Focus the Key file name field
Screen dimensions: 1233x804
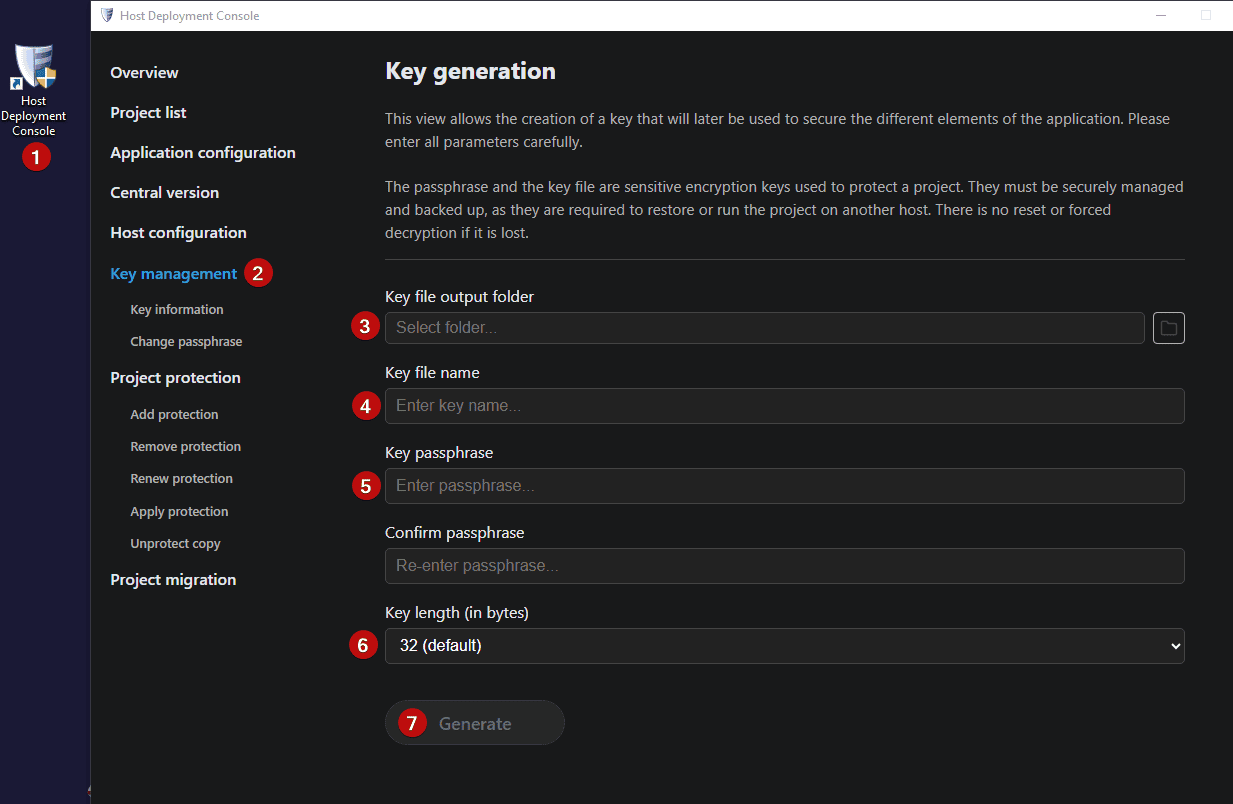point(784,406)
